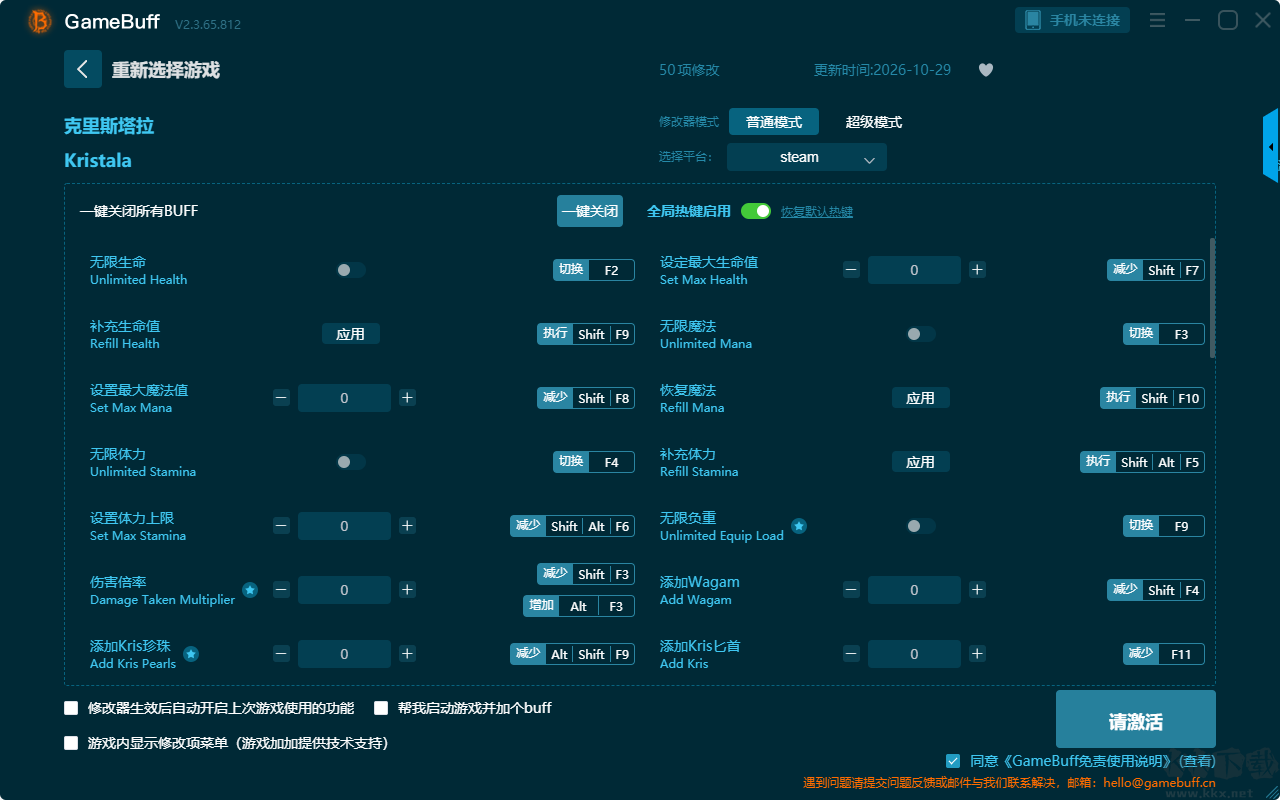Screen dimensions: 1280x800
Task: Open the steam platform dropdown
Action: (x=807, y=157)
